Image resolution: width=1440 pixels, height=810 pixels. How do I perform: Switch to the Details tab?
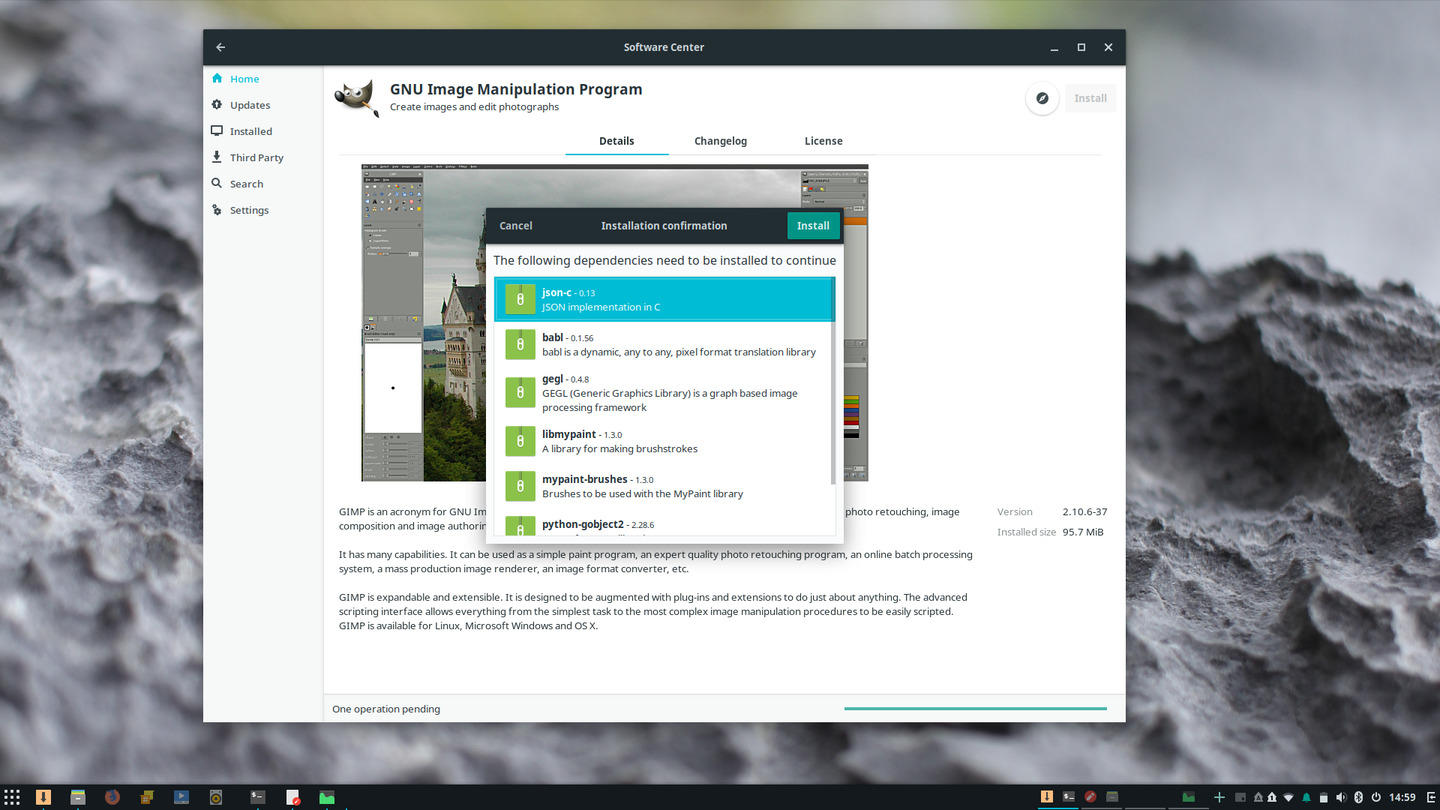617,141
